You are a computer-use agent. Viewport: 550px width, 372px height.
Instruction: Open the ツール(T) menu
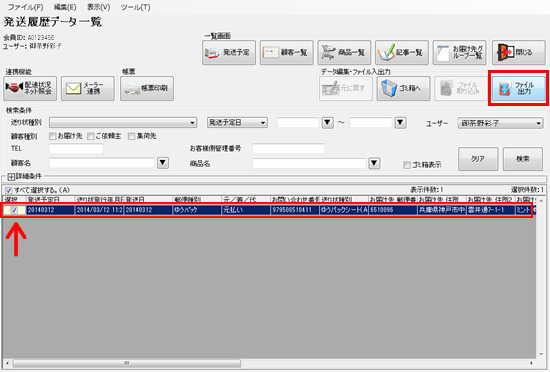[x=135, y=7]
